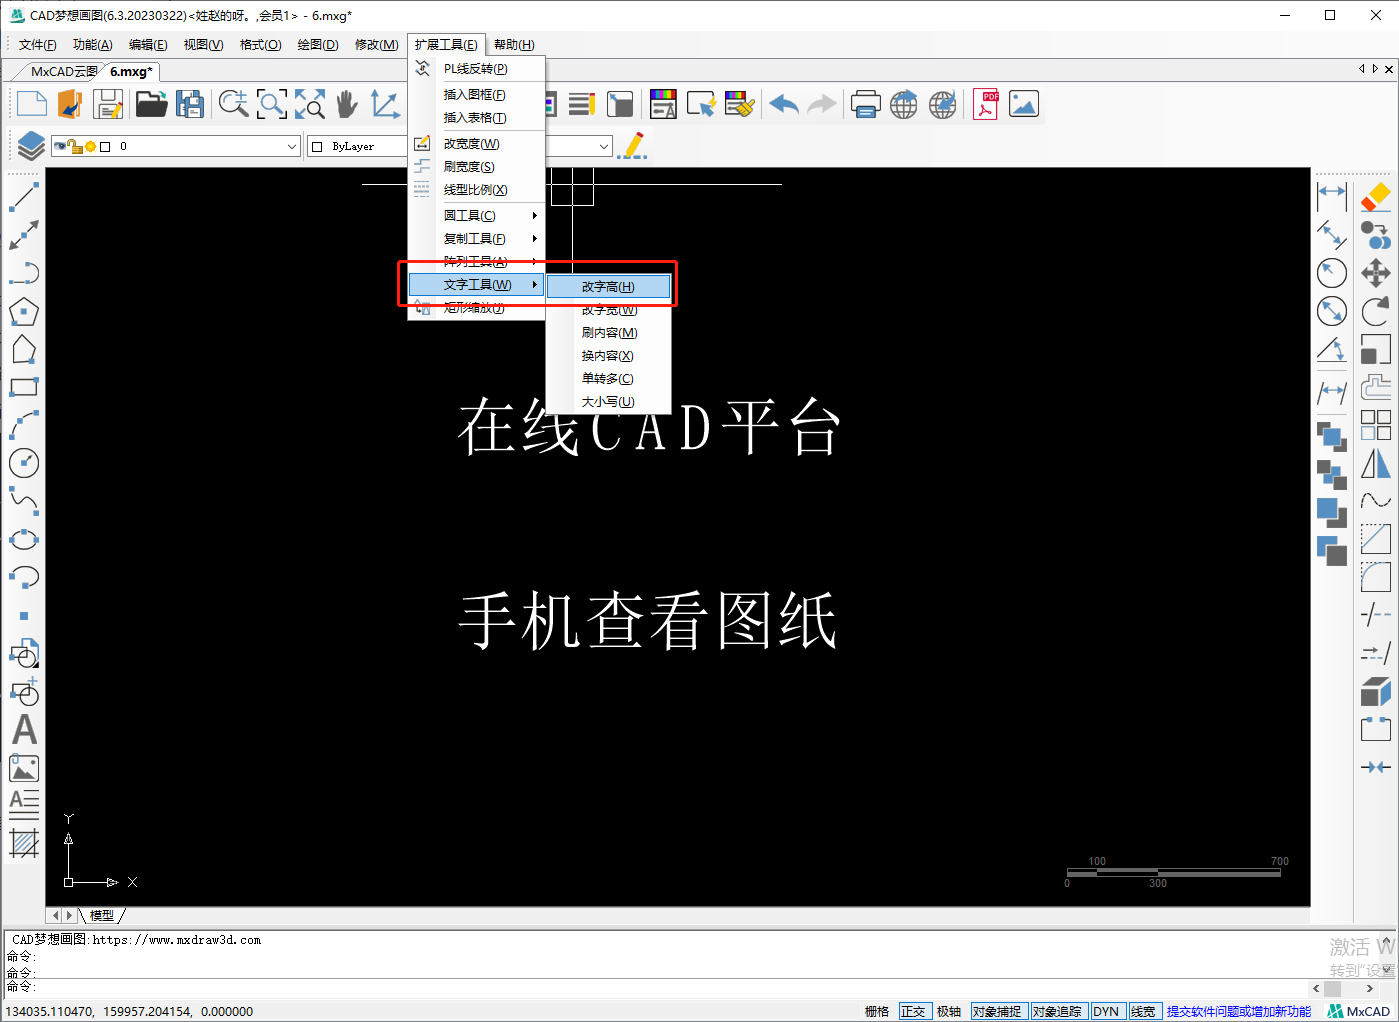
Task: Switch to MxCAD云图 tab
Action: click(x=63, y=72)
